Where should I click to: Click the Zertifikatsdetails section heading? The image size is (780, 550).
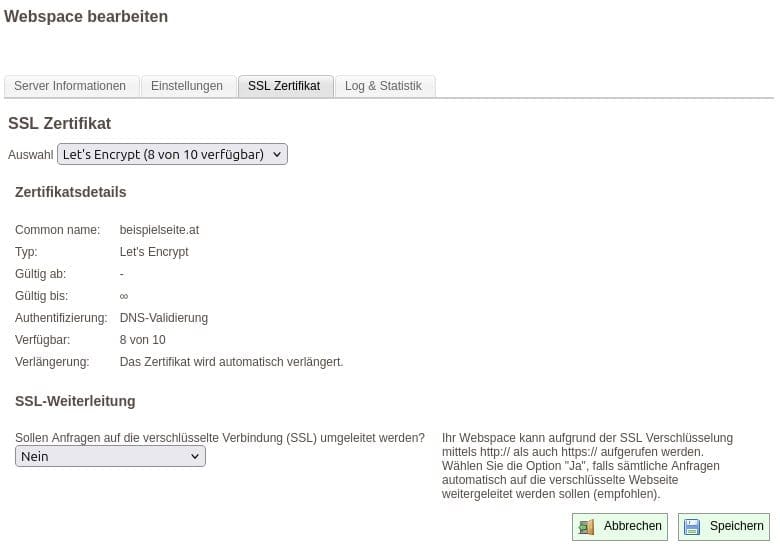[x=71, y=192]
